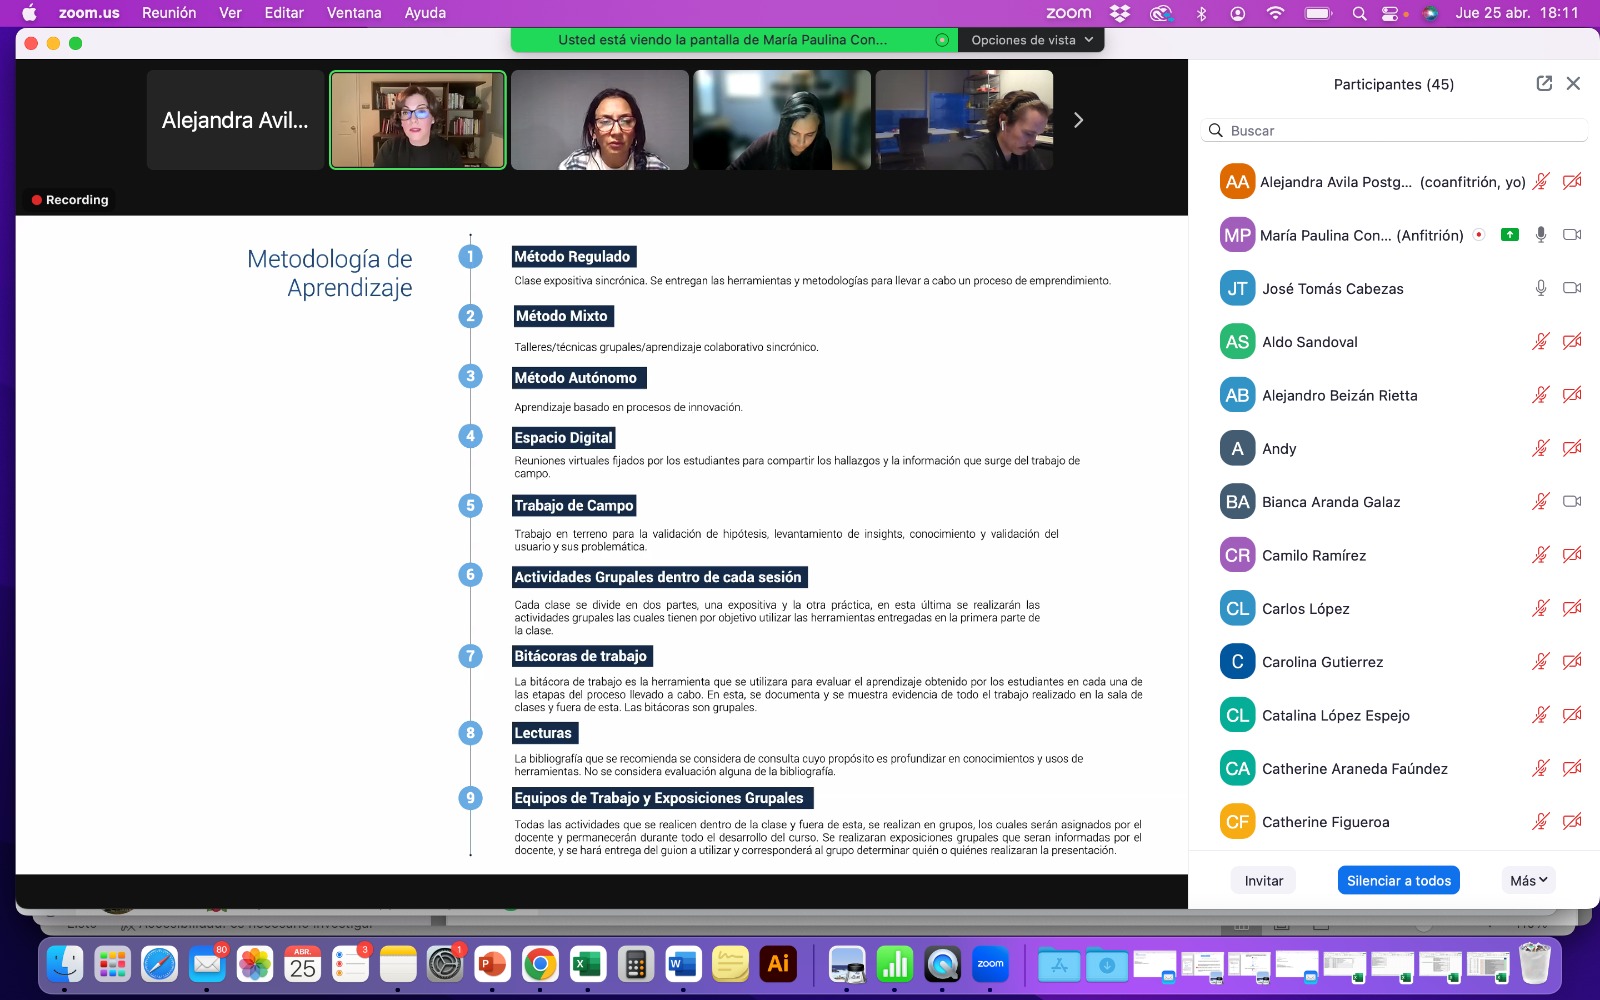Unmute Aldo Sandoval's microphone
This screenshot has width=1600, height=1000.
1541,342
